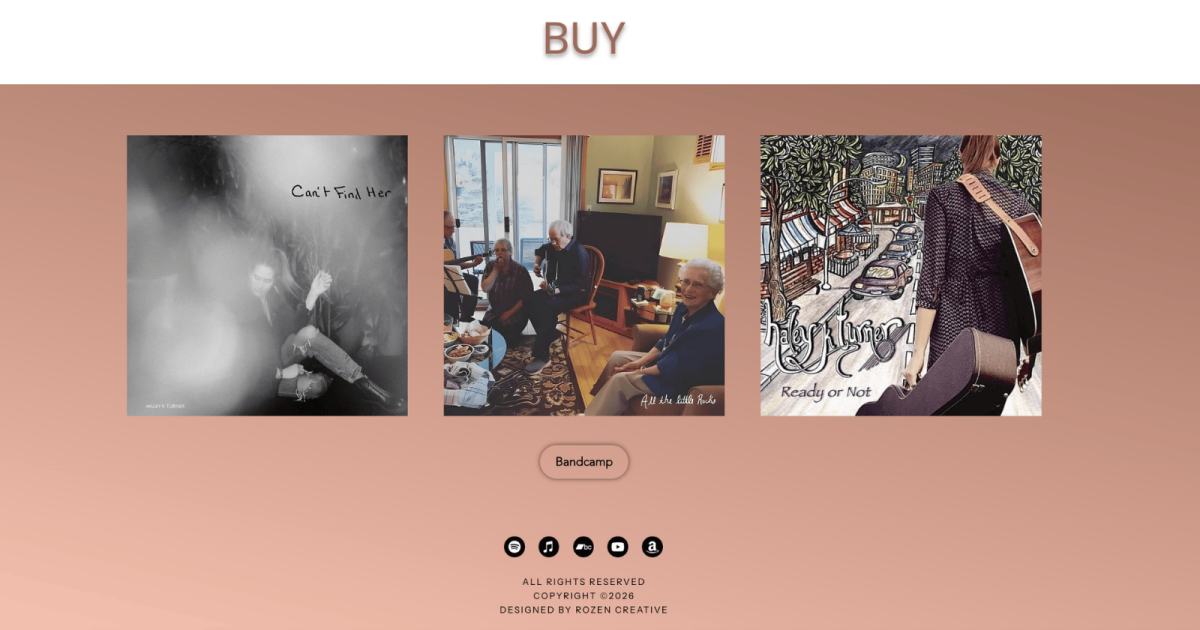Click the Designed by Rozen Creative credit

(584, 610)
